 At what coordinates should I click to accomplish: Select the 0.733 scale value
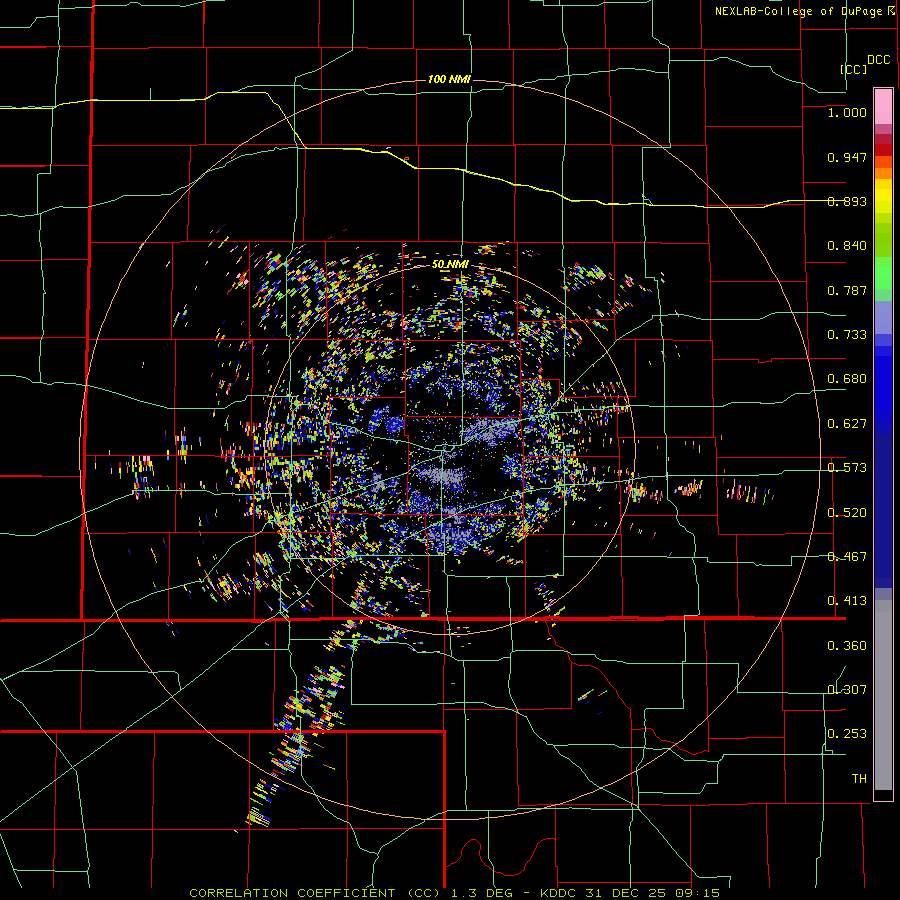pyautogui.click(x=847, y=335)
